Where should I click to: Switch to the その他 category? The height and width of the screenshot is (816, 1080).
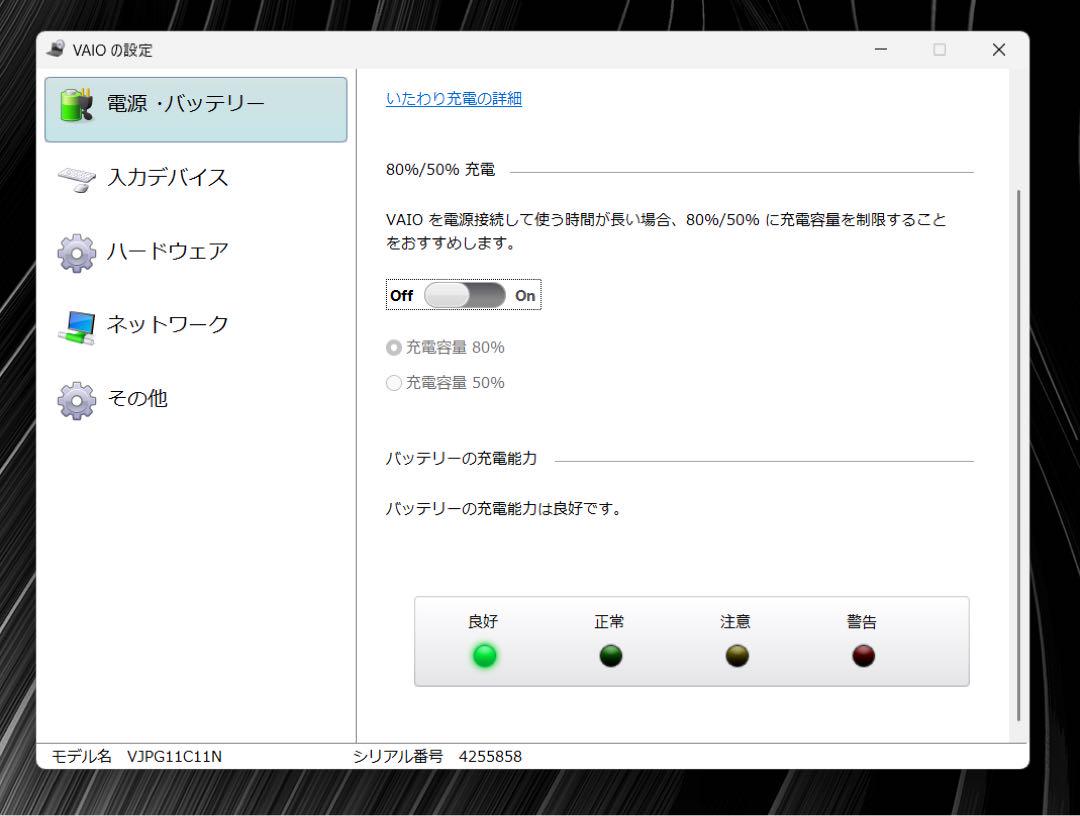point(196,399)
